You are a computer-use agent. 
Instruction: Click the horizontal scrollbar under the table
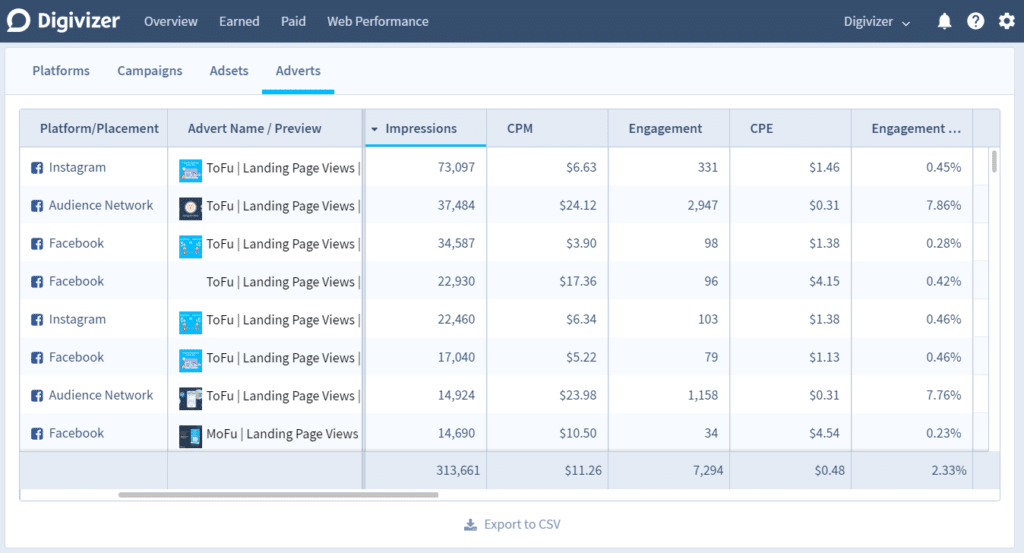pos(278,494)
